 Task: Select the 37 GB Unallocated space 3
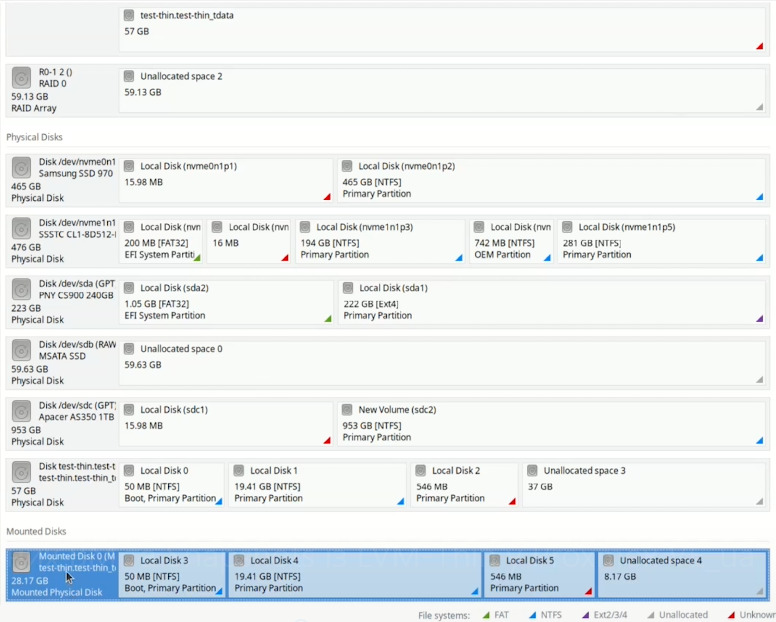point(644,484)
